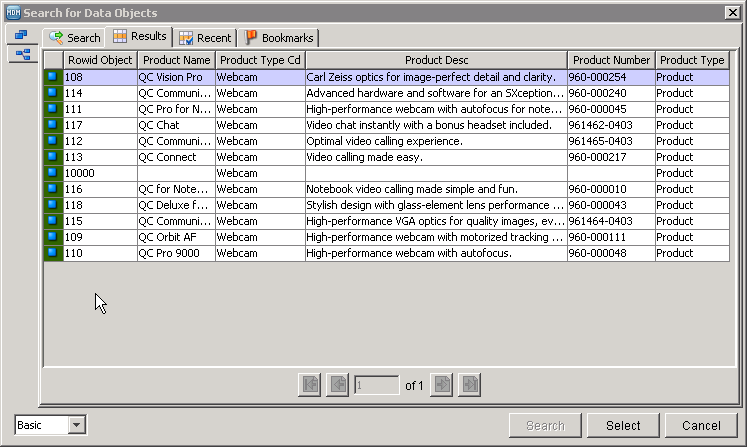
Task: Click the Cancel button
Action: (701, 426)
